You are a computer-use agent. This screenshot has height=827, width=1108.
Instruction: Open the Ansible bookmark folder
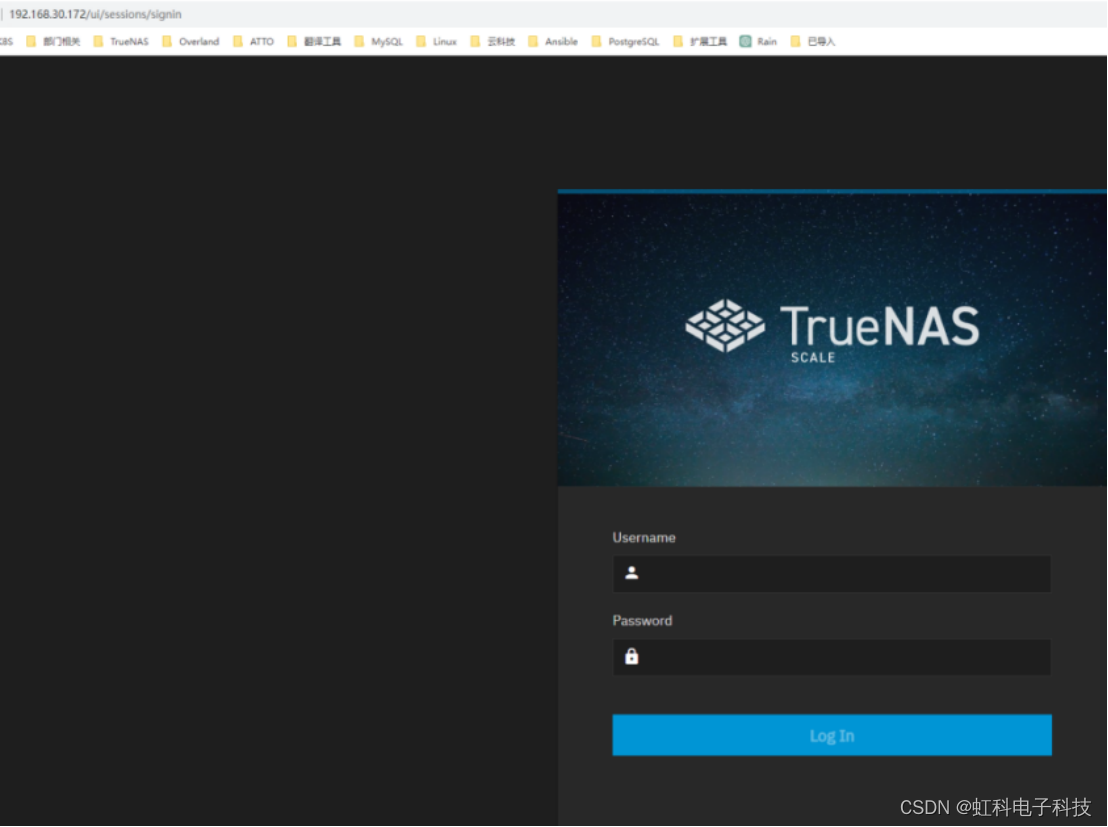pos(553,42)
